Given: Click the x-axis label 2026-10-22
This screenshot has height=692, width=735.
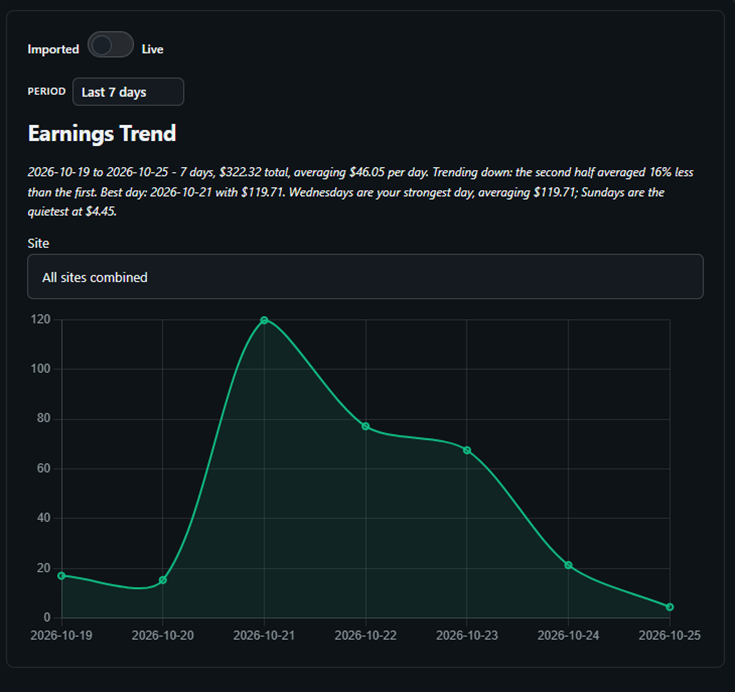Looking at the screenshot, I should (366, 635).
